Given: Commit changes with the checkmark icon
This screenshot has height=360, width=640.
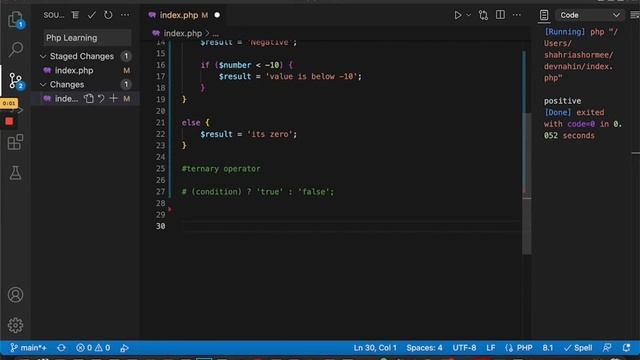Looking at the screenshot, I should pyautogui.click(x=91, y=15).
